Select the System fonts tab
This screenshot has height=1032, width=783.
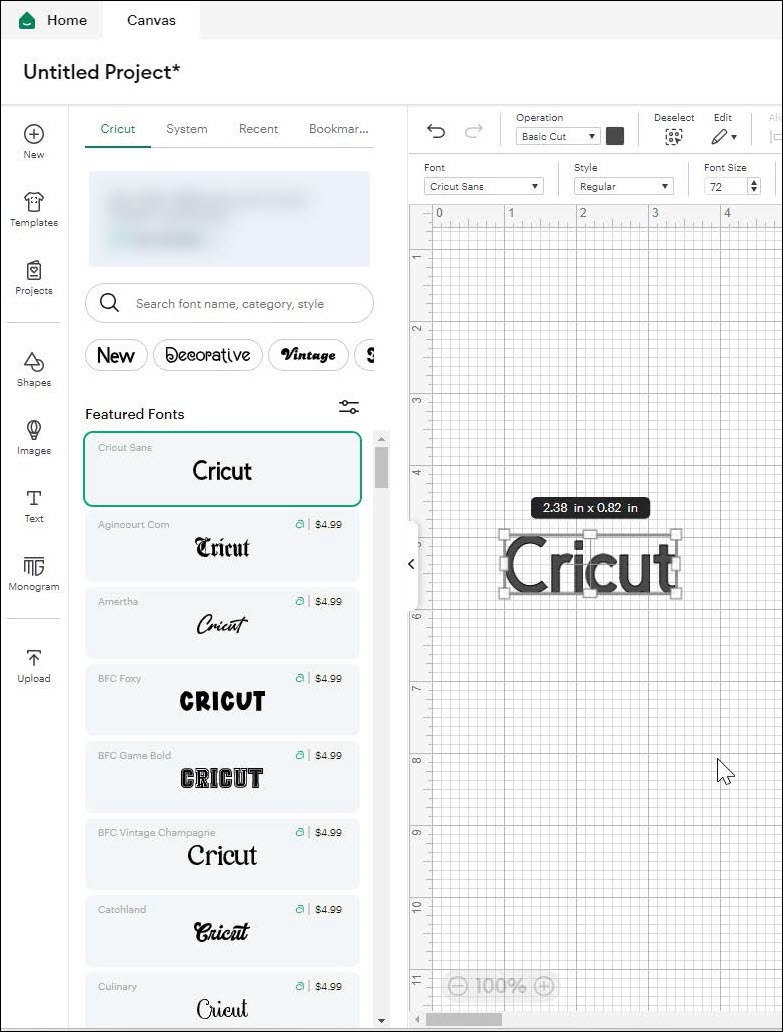[x=187, y=129]
